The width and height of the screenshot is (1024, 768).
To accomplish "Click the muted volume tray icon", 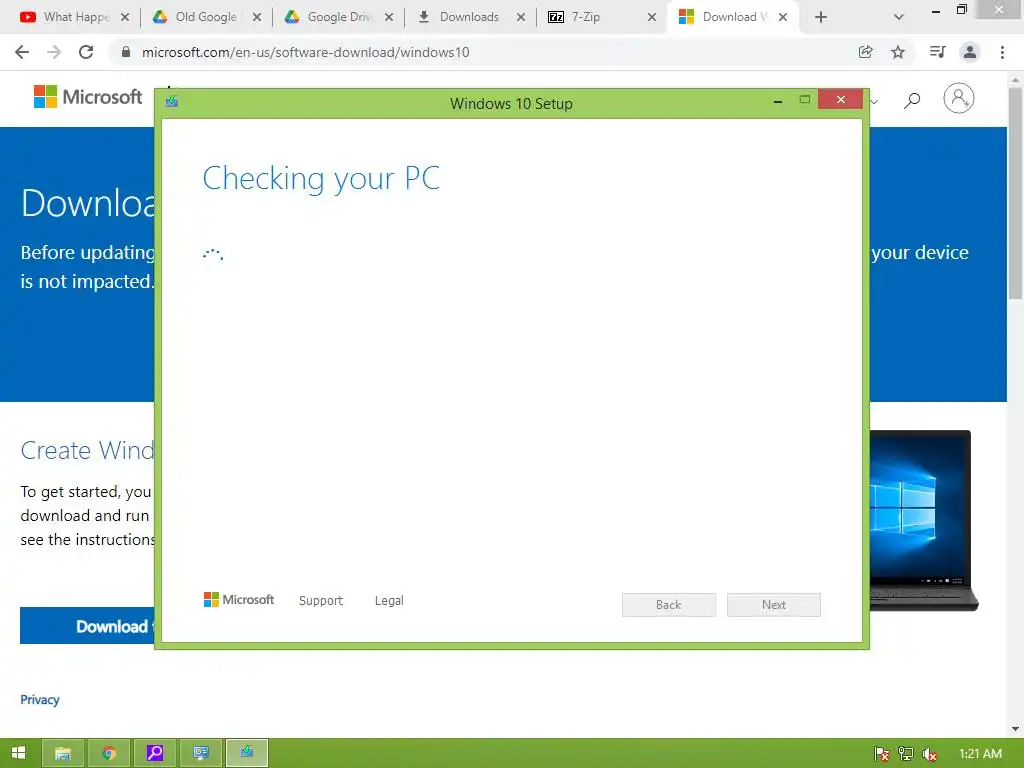I will 929,754.
